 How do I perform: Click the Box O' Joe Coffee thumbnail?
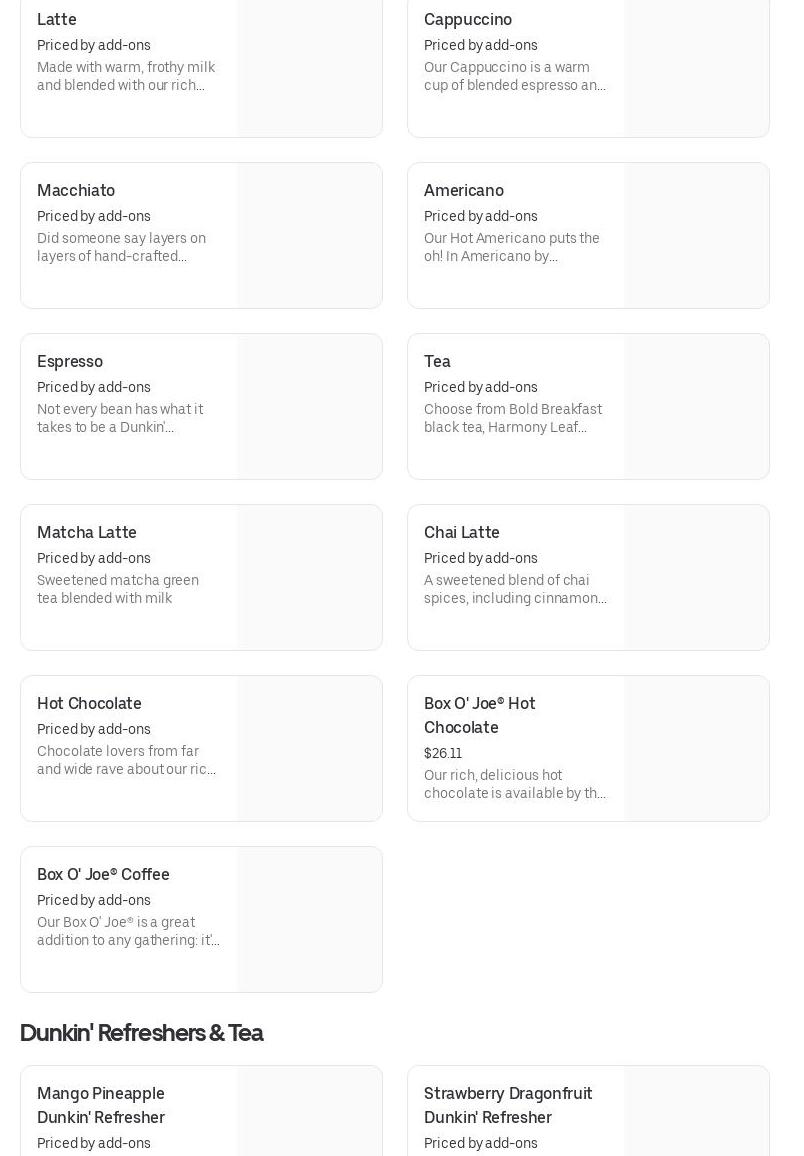pos(309,920)
